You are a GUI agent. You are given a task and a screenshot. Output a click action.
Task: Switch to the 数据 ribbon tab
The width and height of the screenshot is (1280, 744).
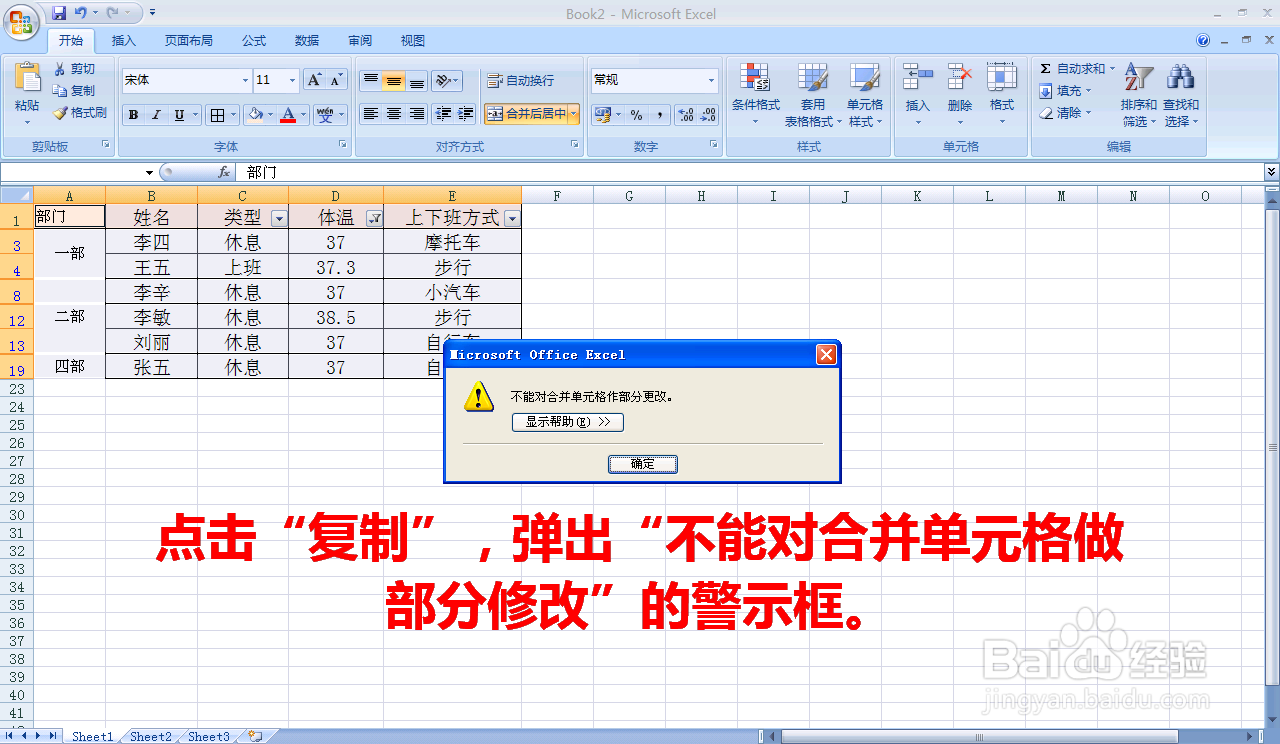click(x=307, y=41)
